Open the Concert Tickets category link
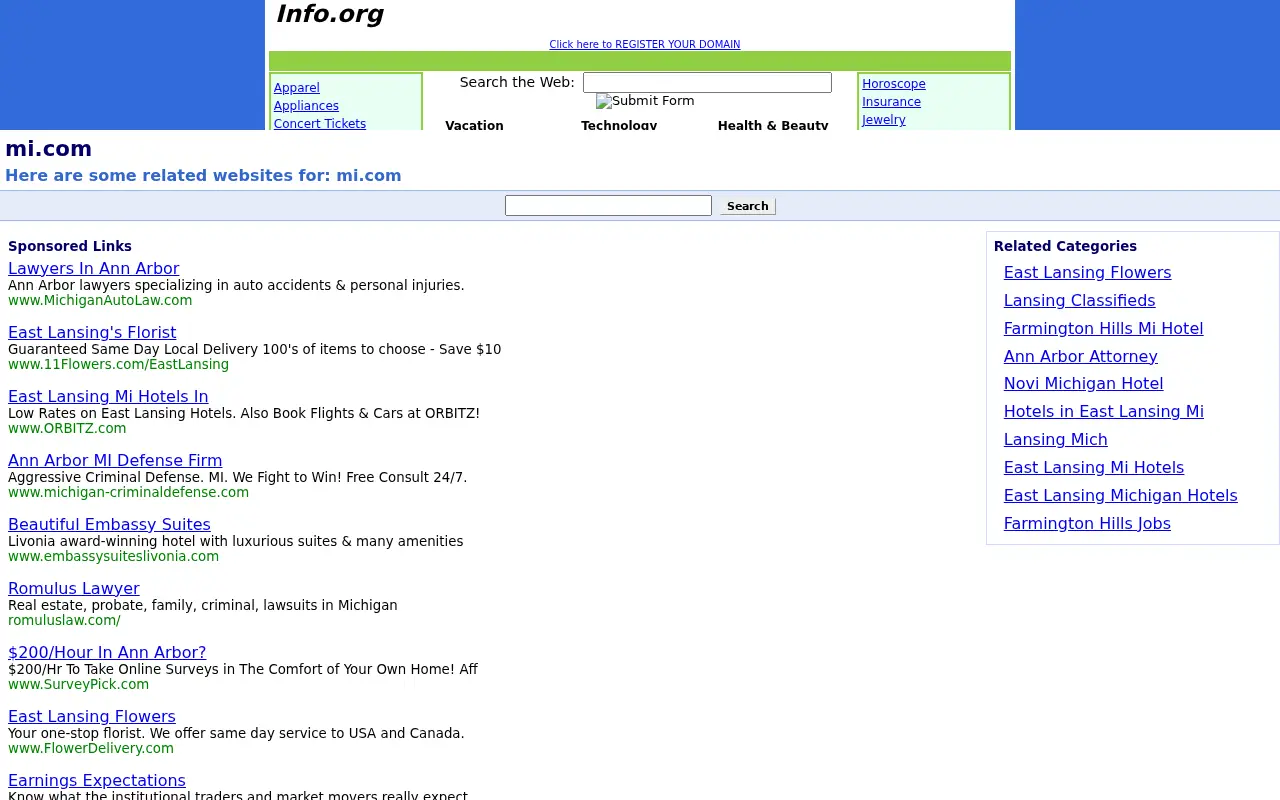This screenshot has height=800, width=1280. click(320, 124)
